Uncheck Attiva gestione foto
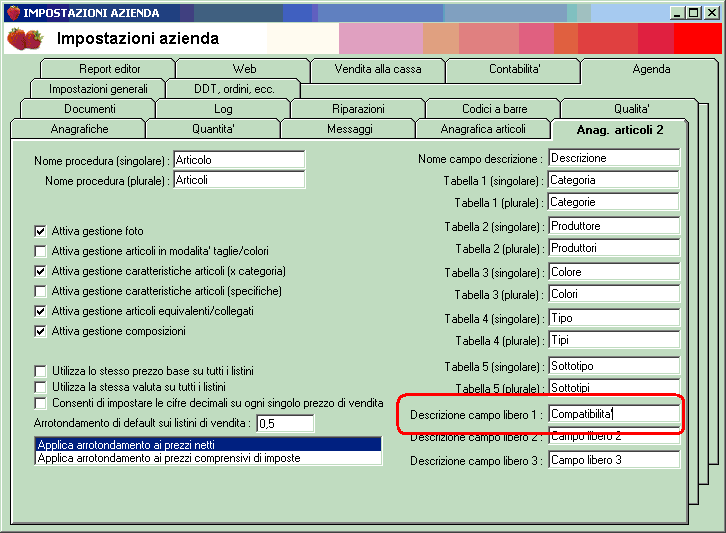 (40, 231)
